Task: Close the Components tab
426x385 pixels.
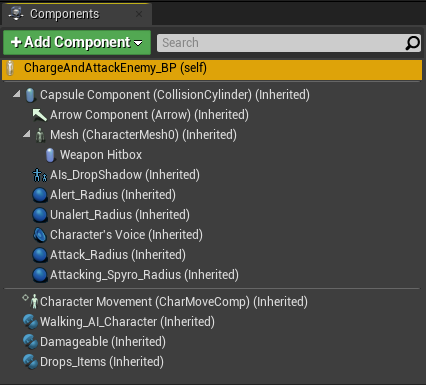Action: tap(139, 14)
